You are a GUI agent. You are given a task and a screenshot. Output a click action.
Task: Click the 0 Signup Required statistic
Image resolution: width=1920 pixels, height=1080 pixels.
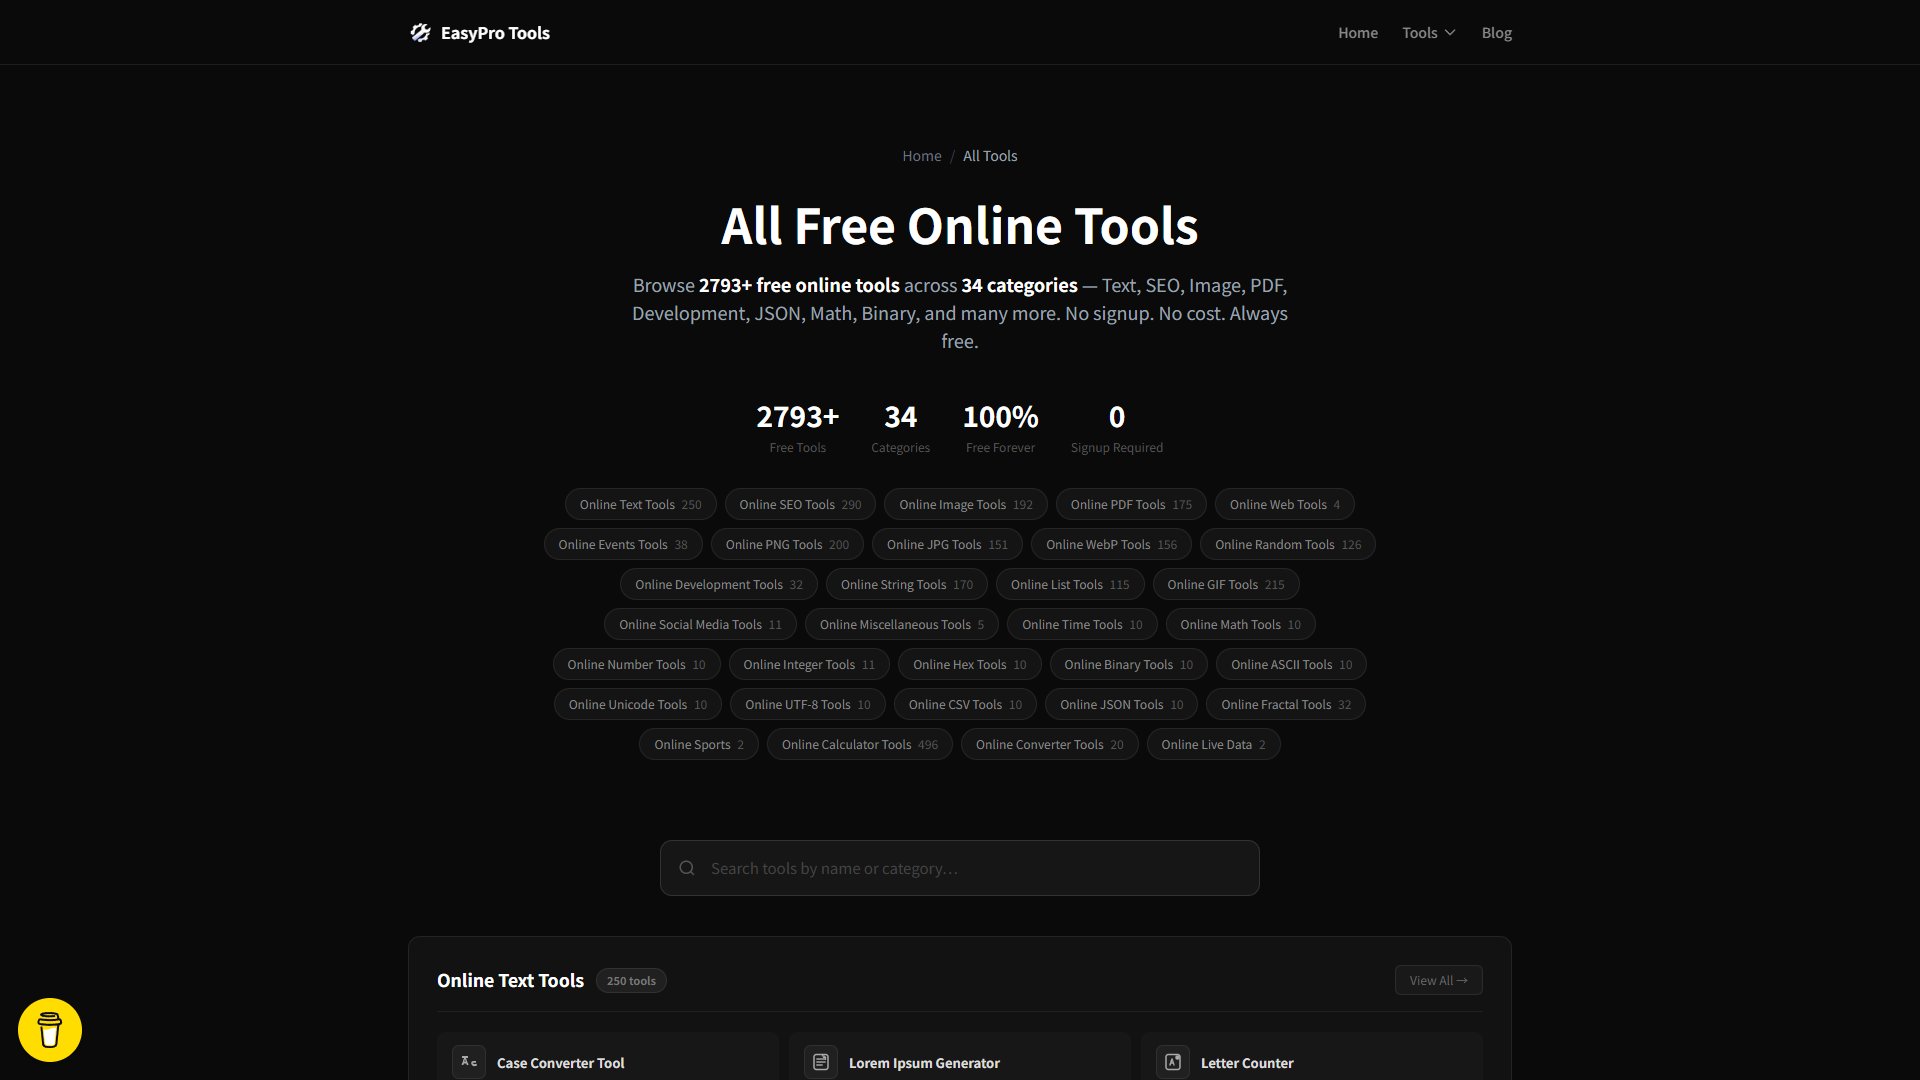pyautogui.click(x=1117, y=428)
